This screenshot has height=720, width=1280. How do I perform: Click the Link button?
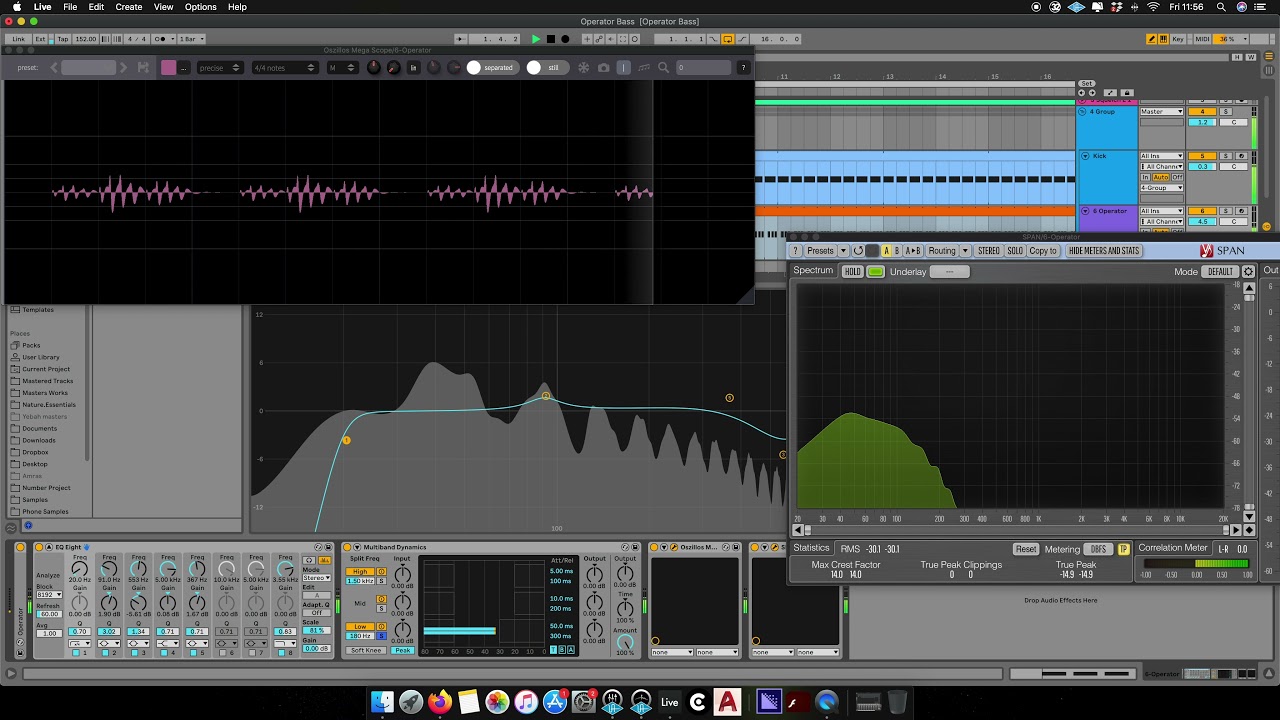(19, 39)
